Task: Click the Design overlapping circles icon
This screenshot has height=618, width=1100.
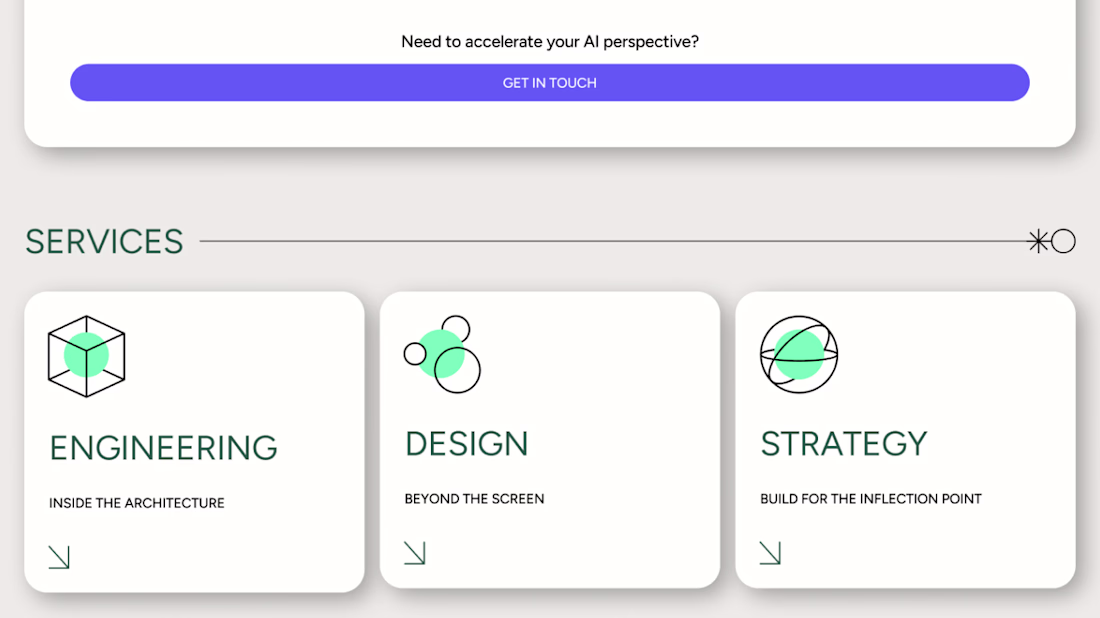Action: pyautogui.click(x=442, y=354)
